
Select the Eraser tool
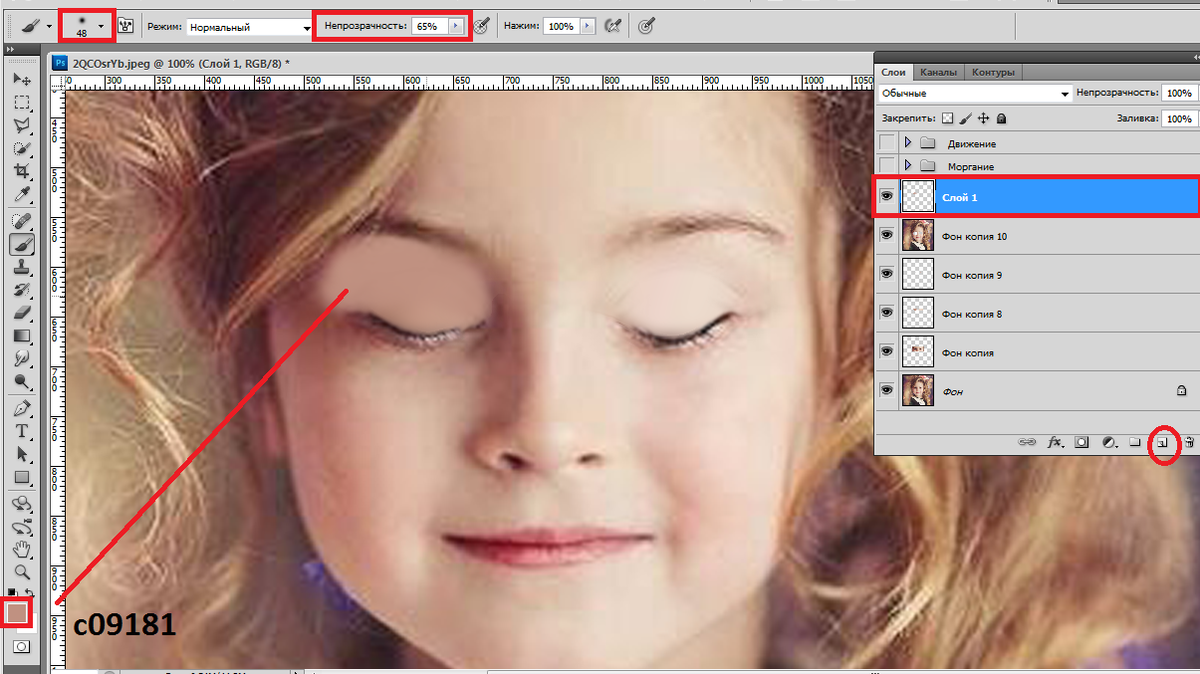(x=22, y=312)
